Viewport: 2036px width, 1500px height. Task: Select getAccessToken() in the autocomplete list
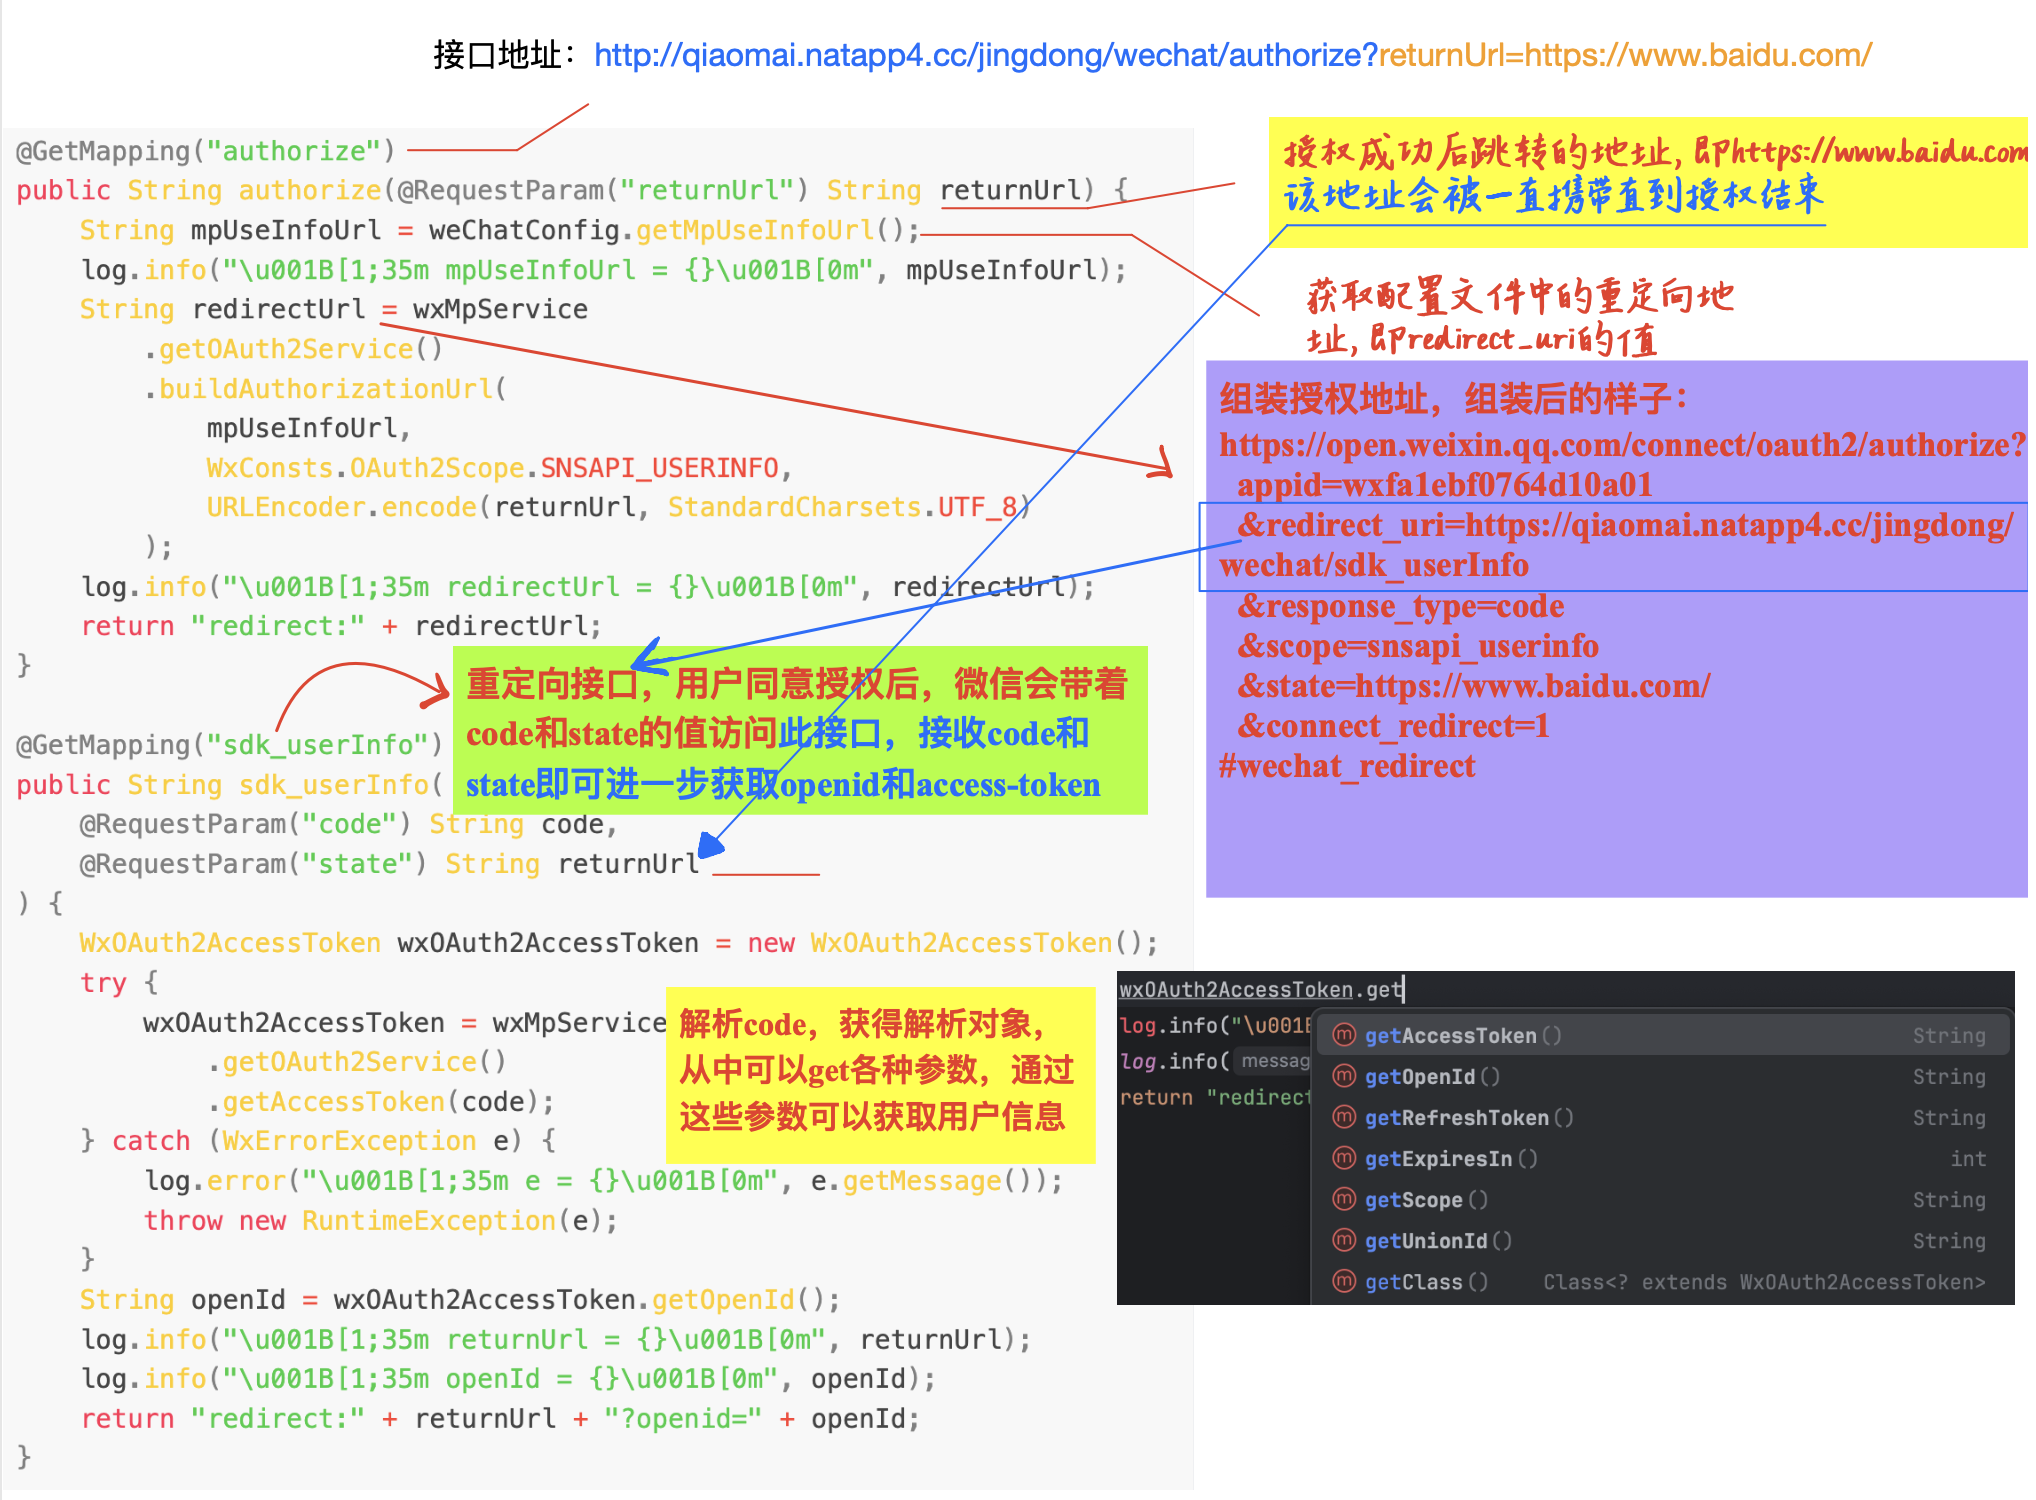[x=1662, y=1035]
